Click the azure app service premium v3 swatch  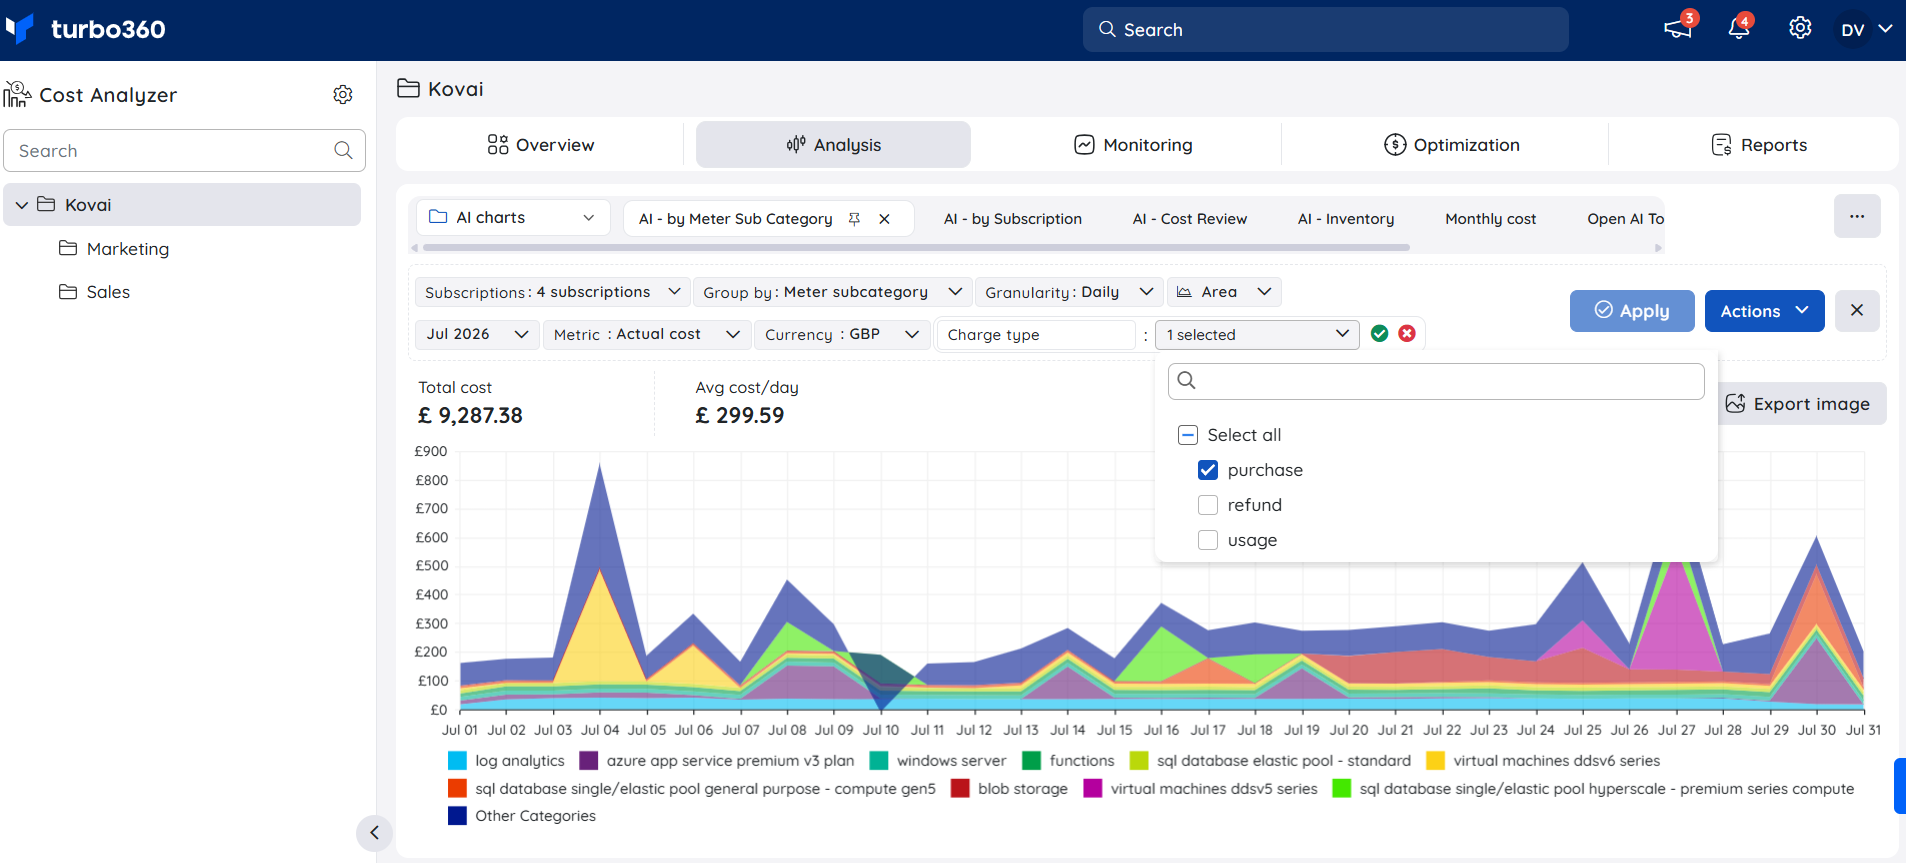[589, 761]
